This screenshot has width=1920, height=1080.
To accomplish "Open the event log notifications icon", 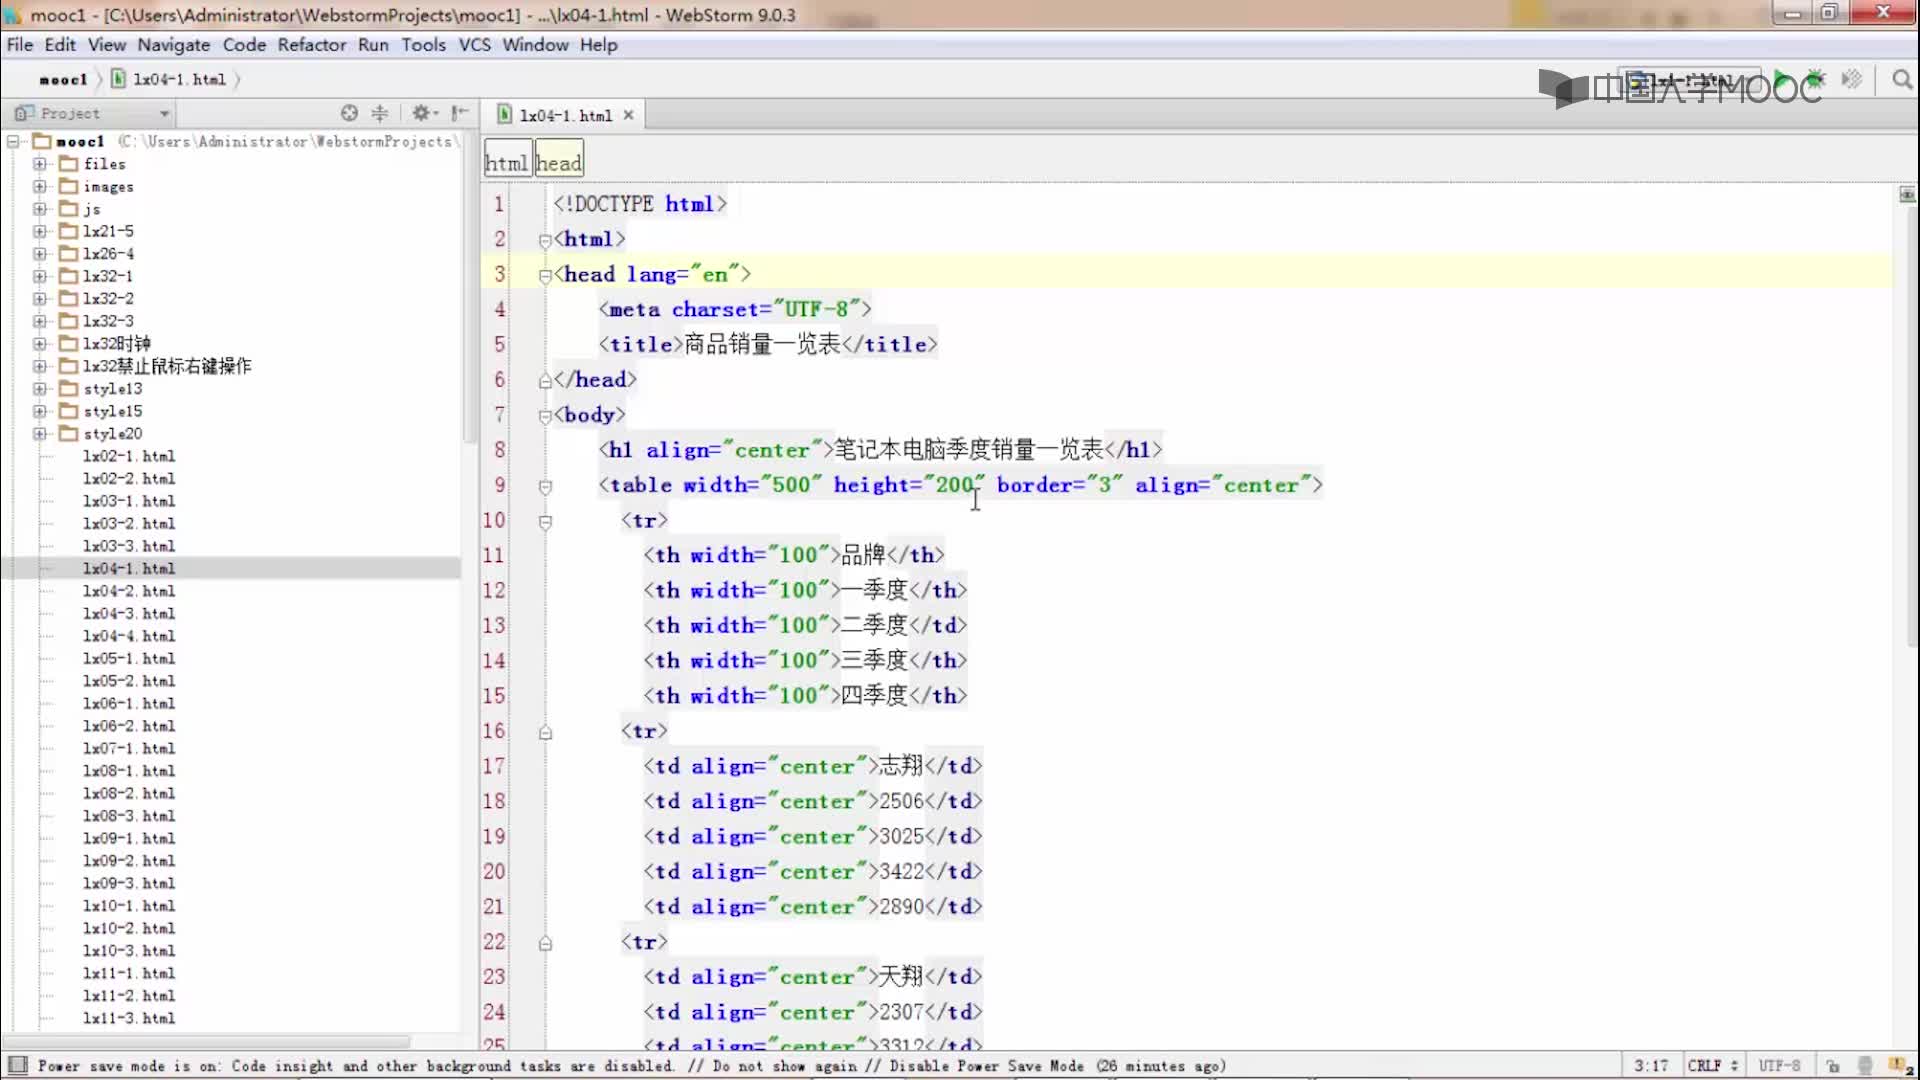I will coord(1900,1066).
